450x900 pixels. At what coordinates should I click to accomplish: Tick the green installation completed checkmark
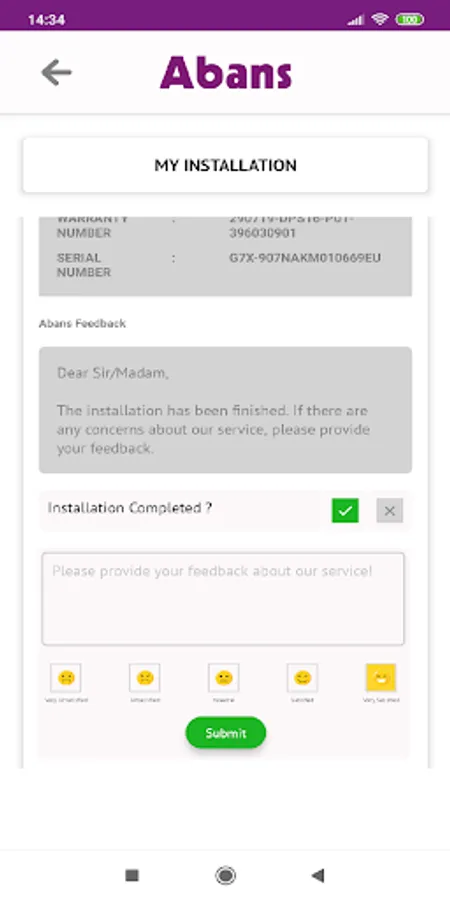(345, 510)
